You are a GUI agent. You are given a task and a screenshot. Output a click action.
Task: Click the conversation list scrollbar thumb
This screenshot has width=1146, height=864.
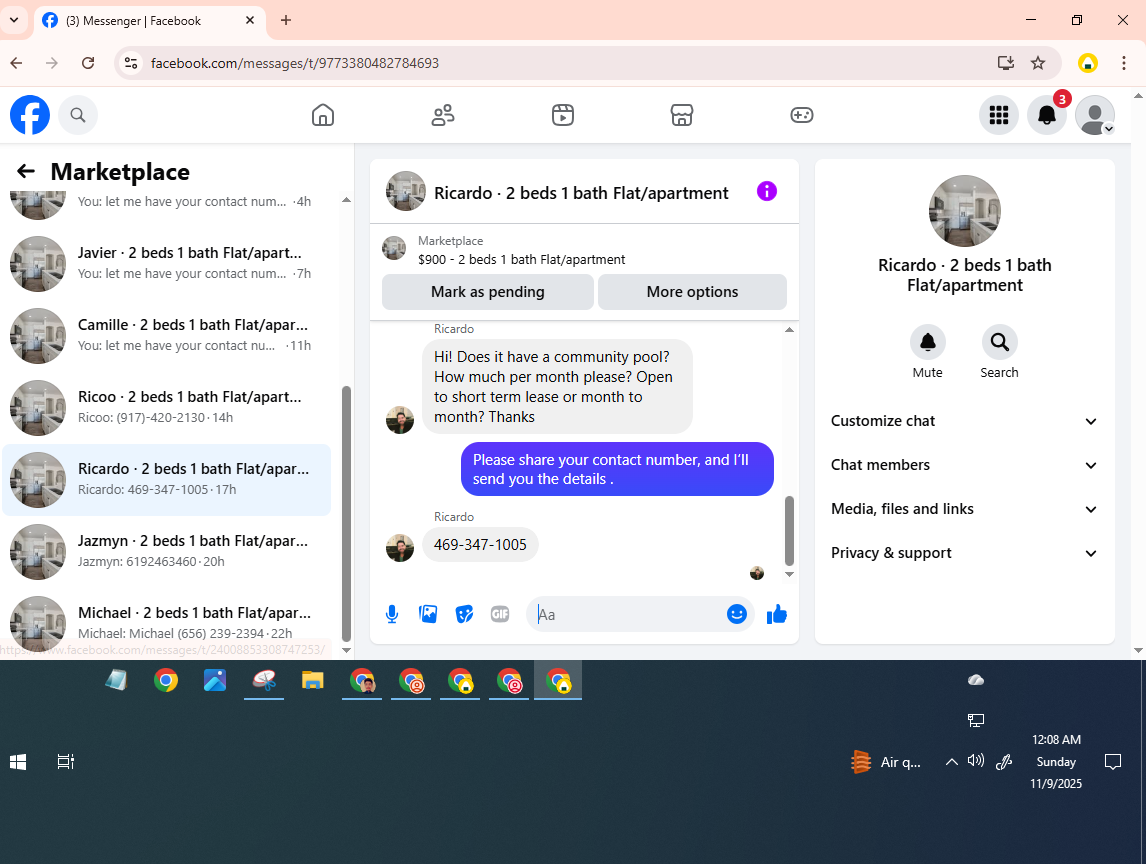346,513
